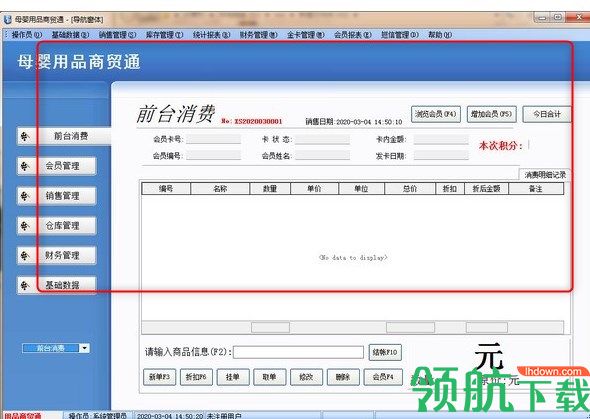Click the 会员姓名 field
Screen dimensions: 590x419
point(322,155)
